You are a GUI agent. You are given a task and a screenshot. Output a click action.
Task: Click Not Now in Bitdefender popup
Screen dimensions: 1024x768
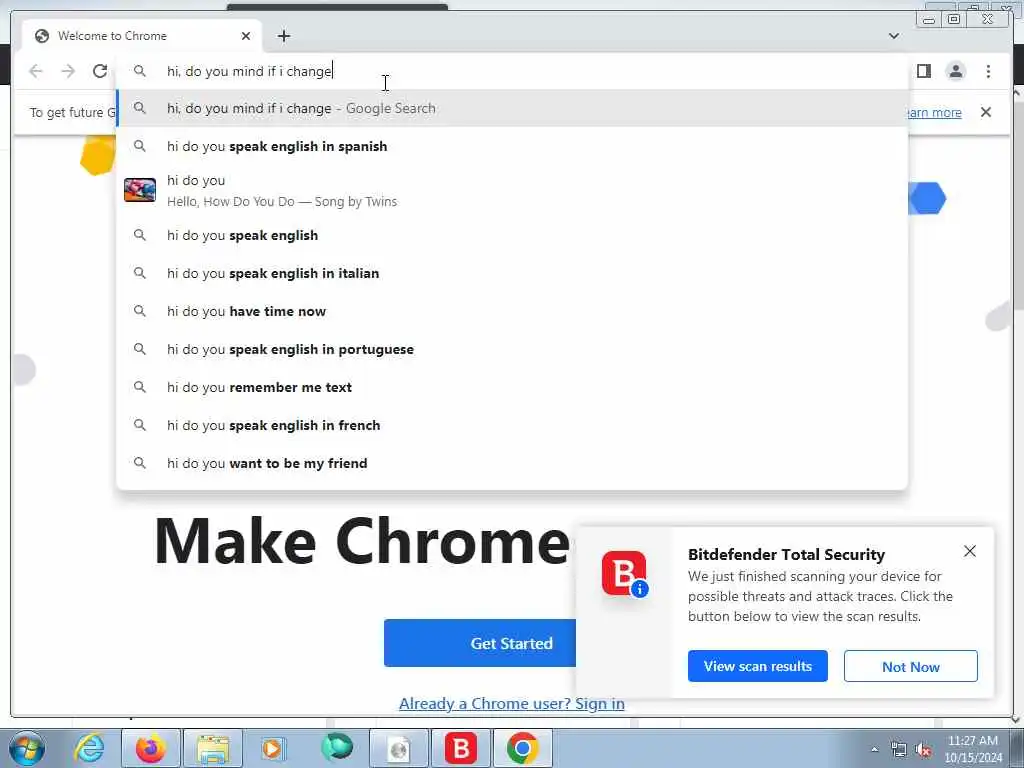tap(910, 667)
